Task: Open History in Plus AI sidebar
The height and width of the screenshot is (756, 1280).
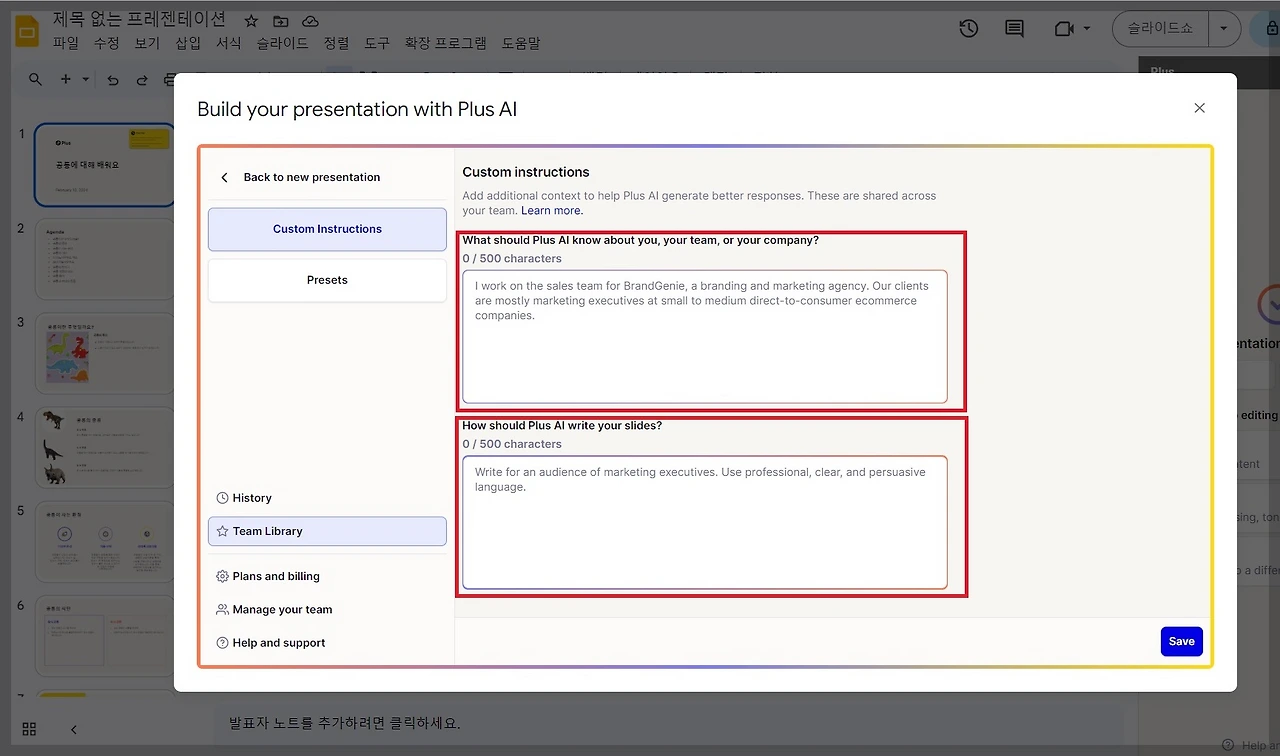Action: 244,498
